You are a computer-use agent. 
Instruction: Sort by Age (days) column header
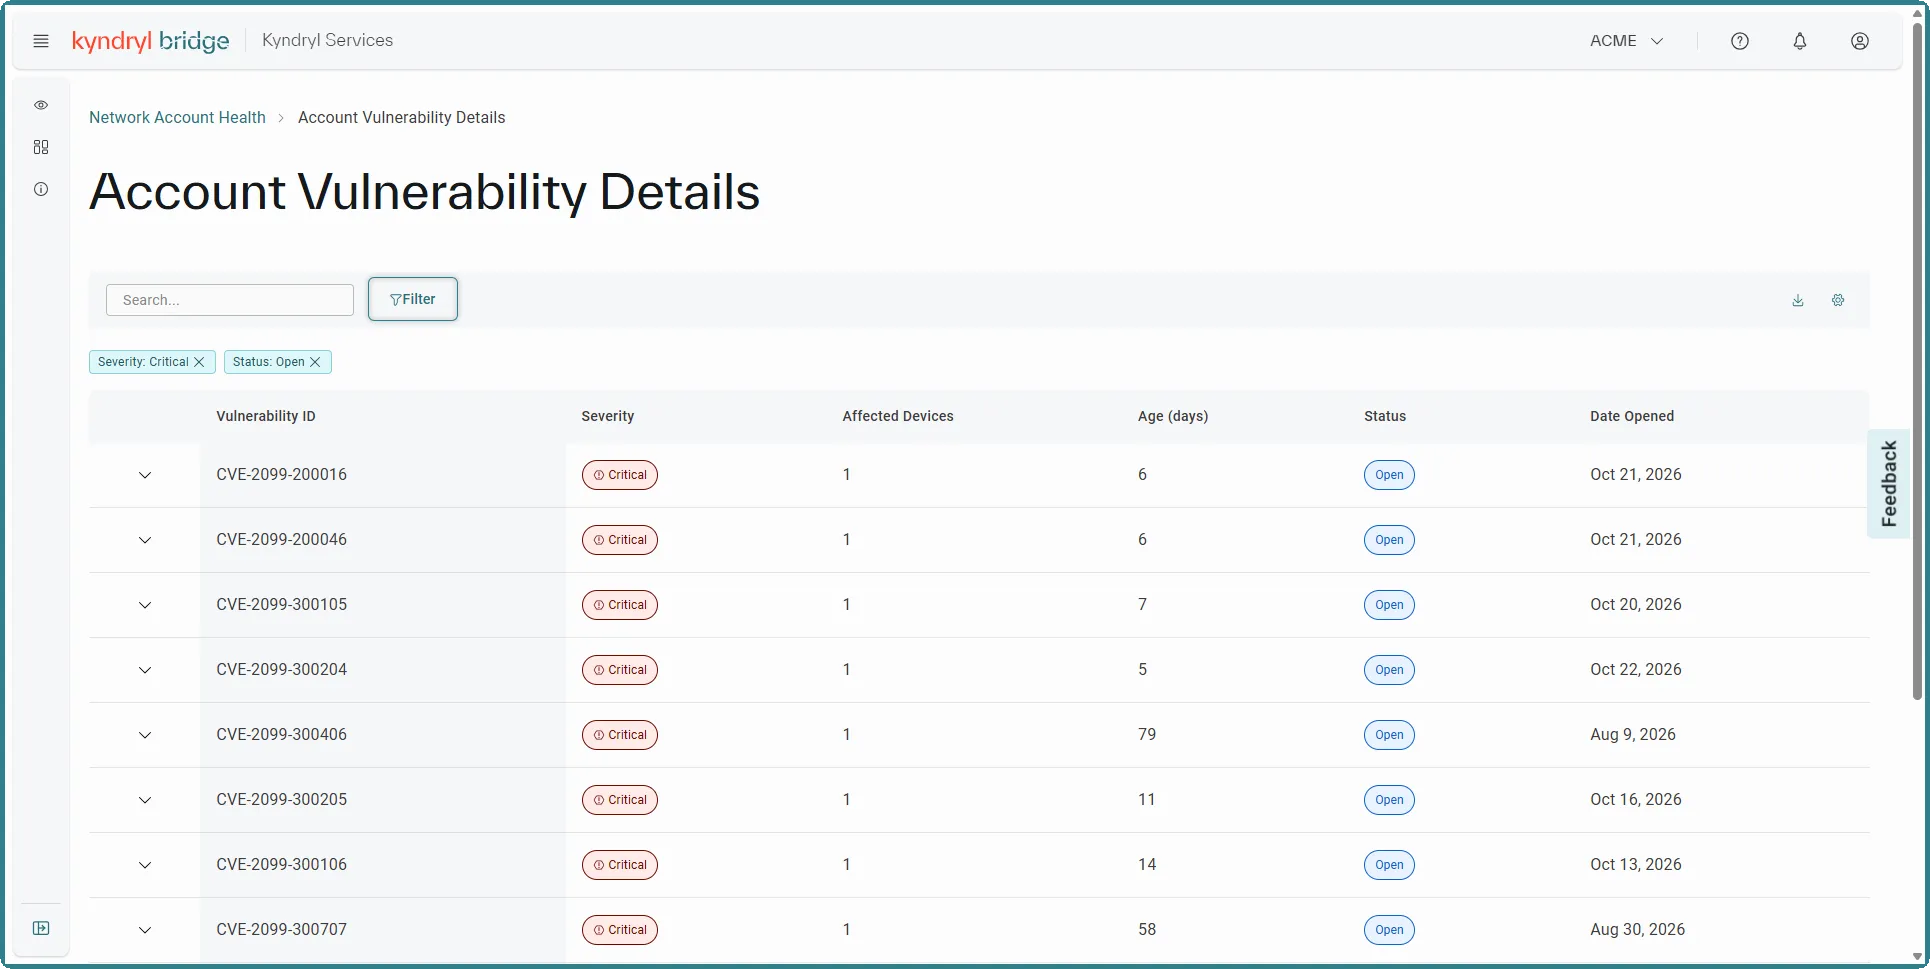coord(1173,416)
